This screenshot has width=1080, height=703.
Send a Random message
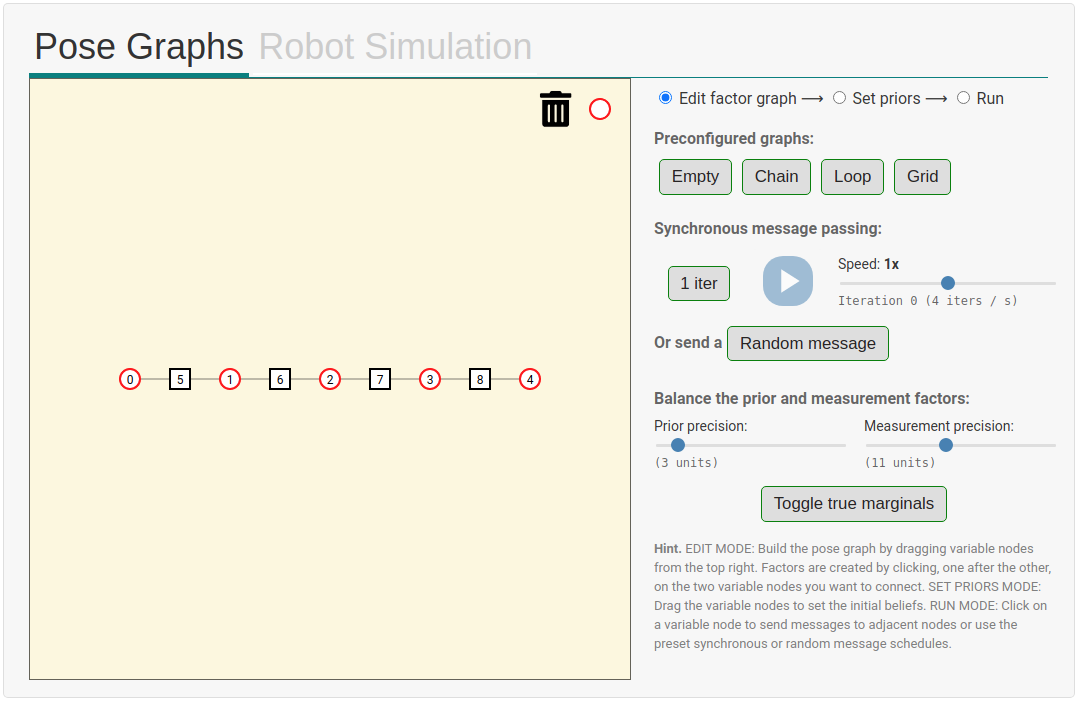tap(807, 343)
